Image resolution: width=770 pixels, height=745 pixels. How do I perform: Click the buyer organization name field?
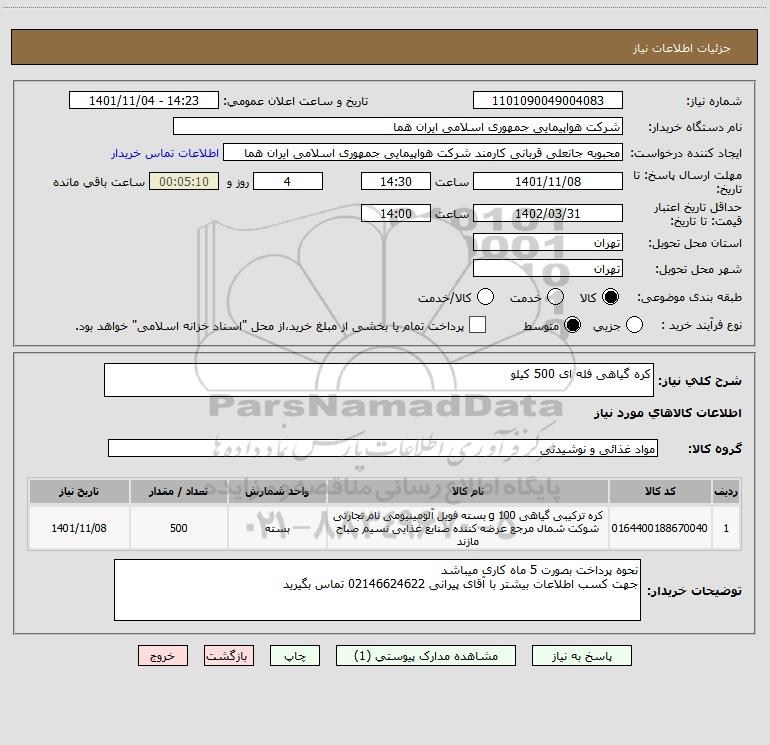click(398, 127)
